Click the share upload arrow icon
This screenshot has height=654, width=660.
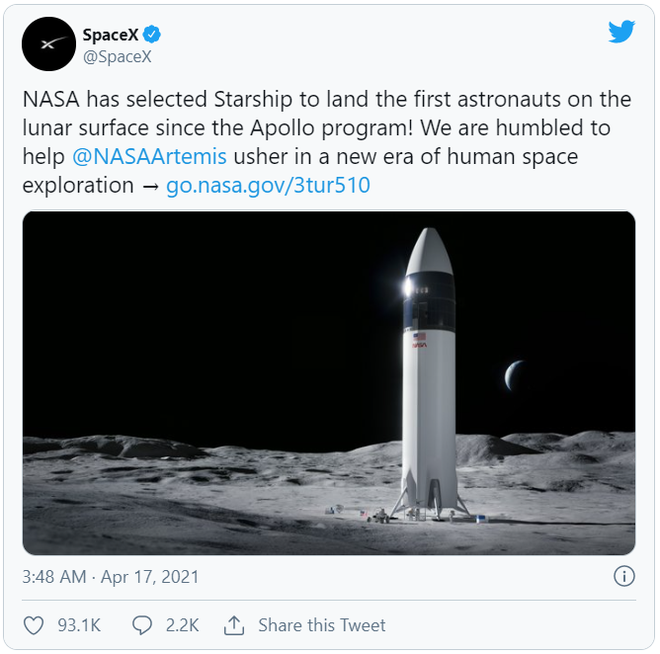tap(234, 625)
